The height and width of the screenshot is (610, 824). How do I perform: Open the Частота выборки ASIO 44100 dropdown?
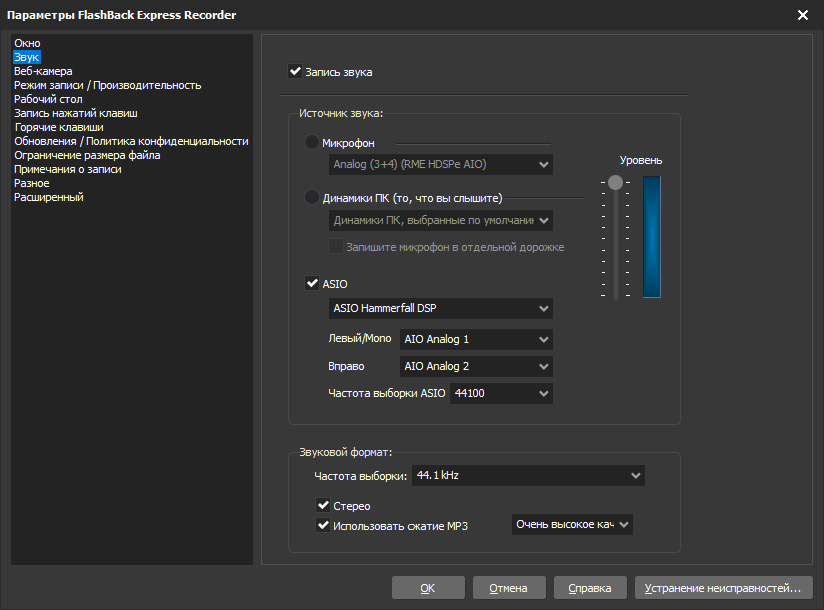tap(501, 394)
